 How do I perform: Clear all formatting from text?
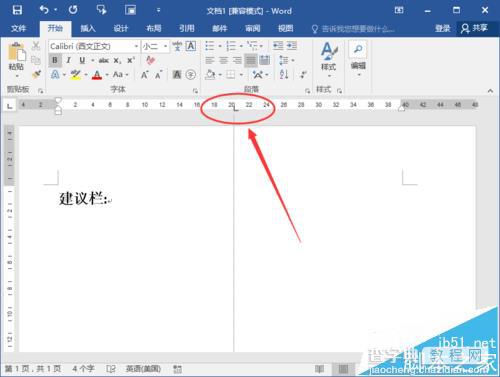tap(151, 60)
